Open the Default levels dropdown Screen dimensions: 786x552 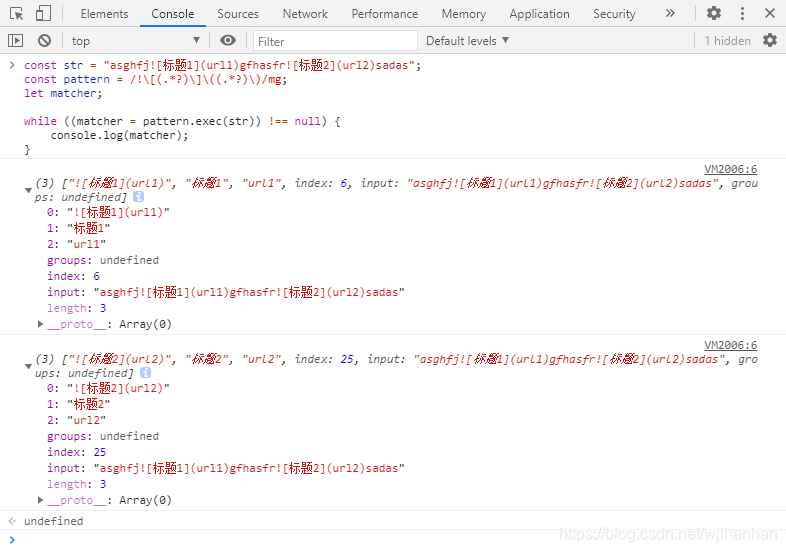point(467,41)
